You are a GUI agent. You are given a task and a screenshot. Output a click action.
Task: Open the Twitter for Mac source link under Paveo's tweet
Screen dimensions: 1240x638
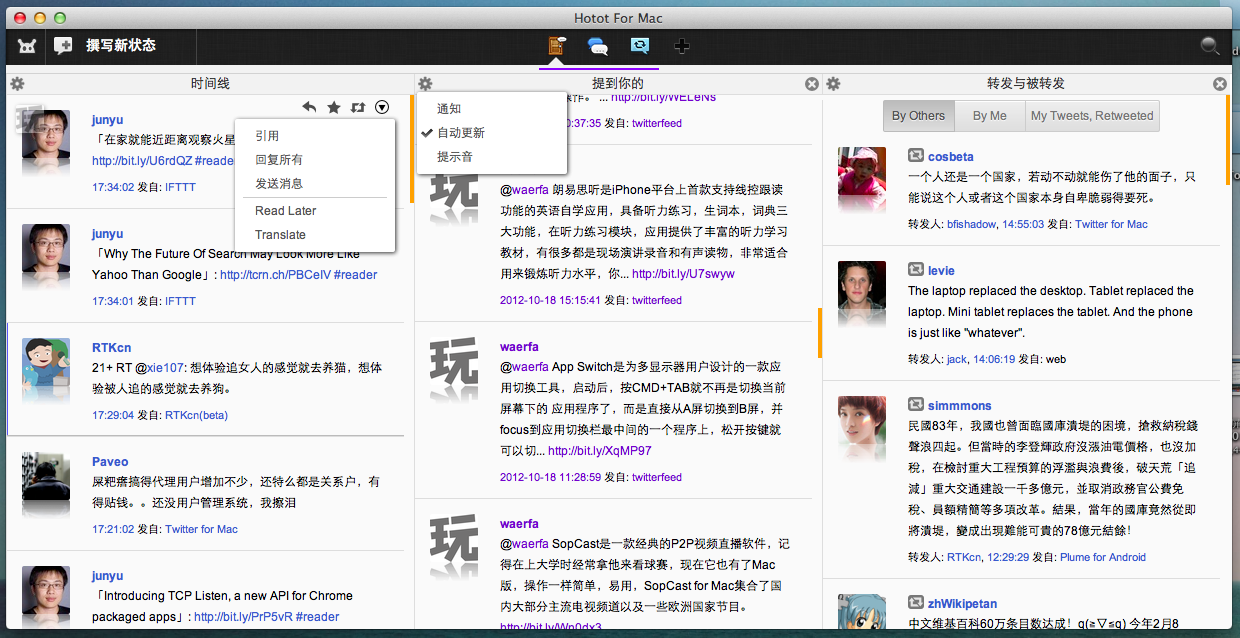[x=202, y=529]
